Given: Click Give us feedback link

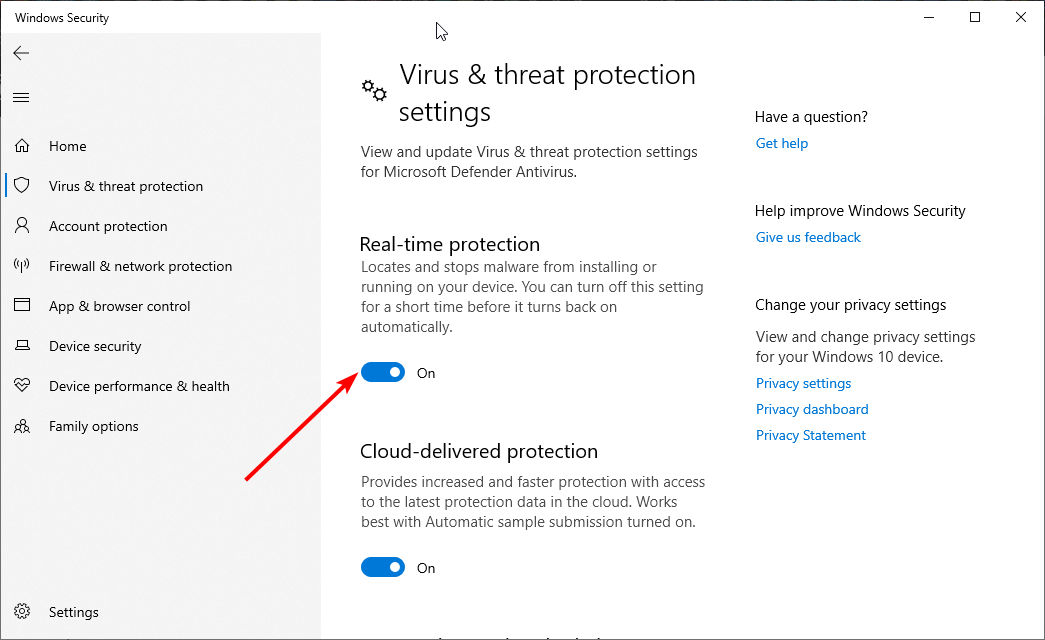Looking at the screenshot, I should 808,237.
